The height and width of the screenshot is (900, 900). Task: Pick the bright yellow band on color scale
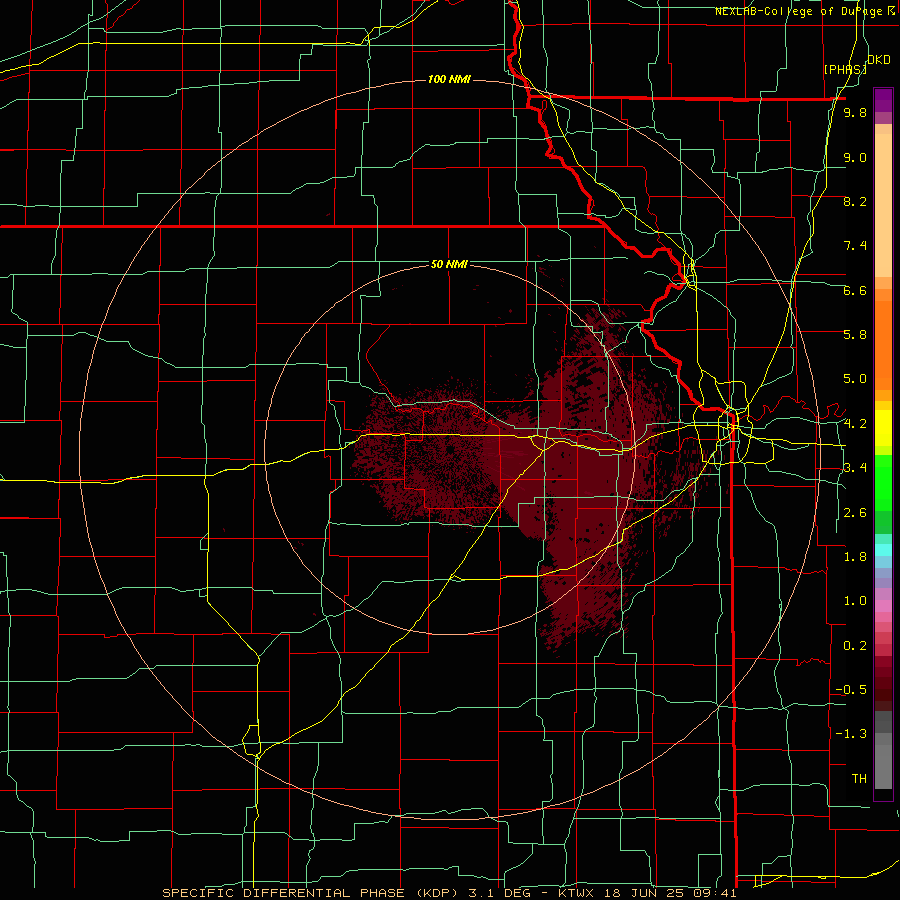pos(883,427)
